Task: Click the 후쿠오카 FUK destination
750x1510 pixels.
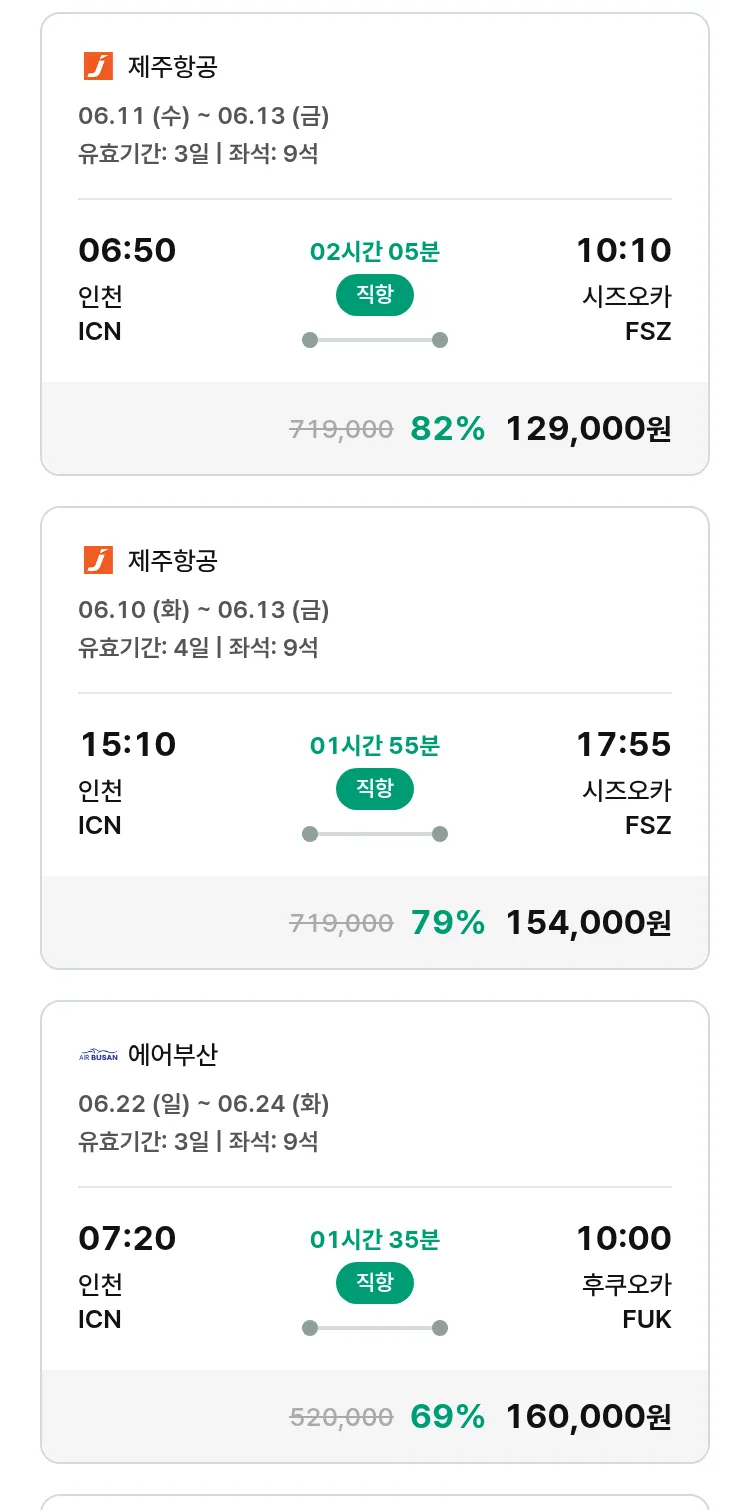Action: [626, 1301]
